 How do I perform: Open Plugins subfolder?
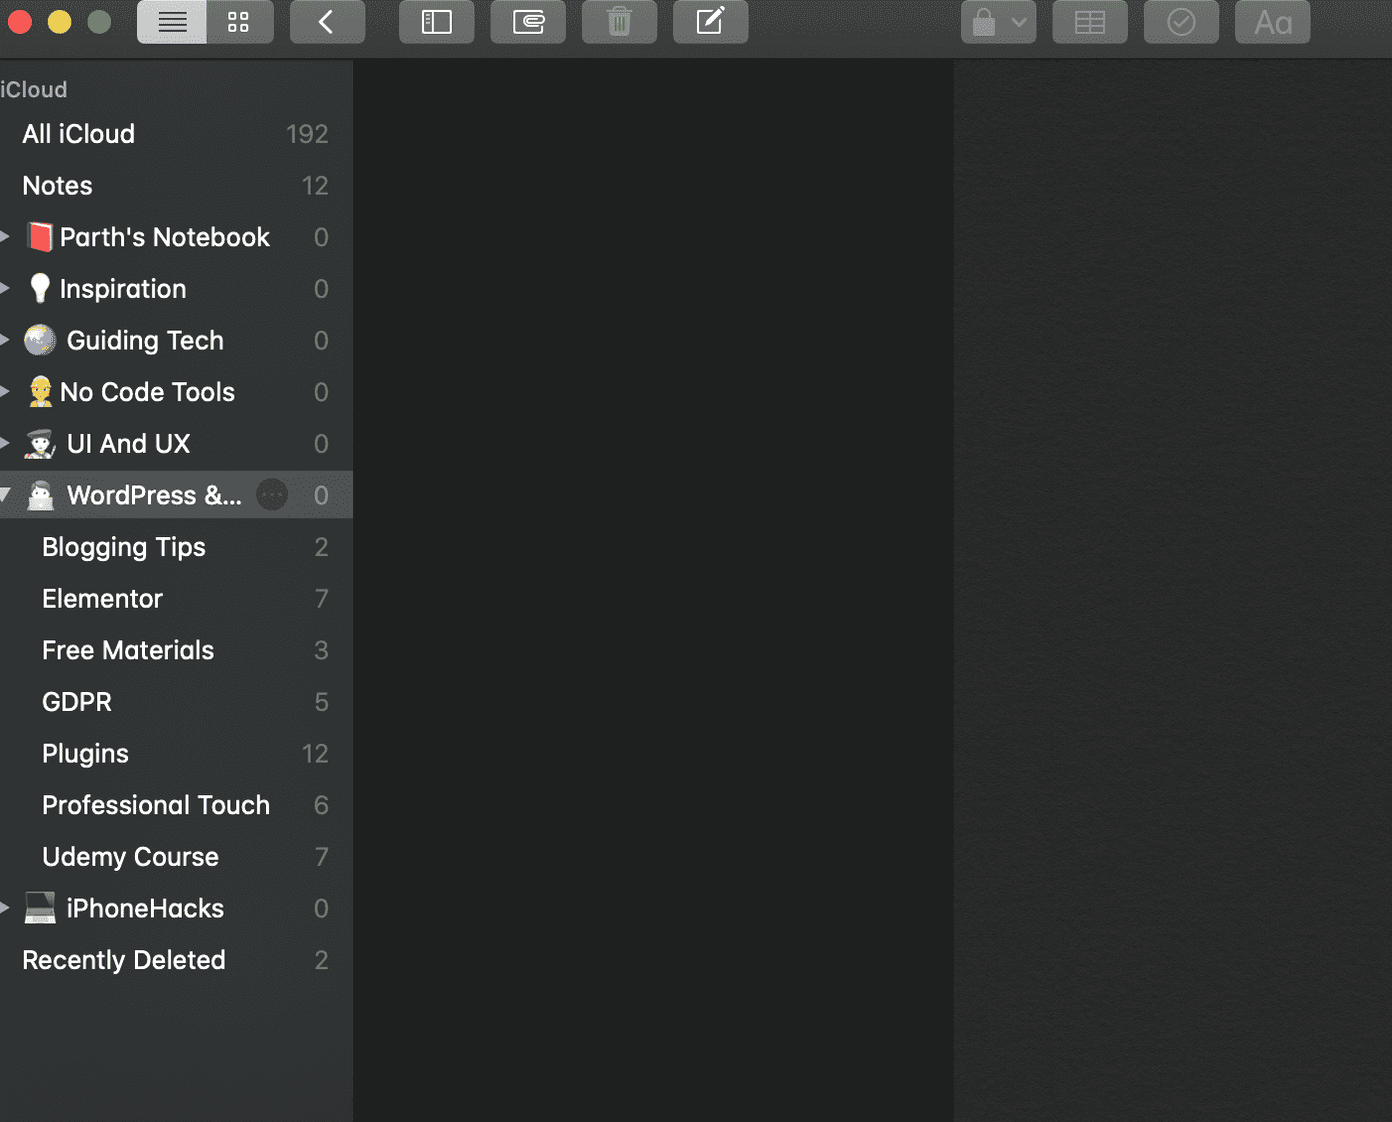click(x=176, y=754)
